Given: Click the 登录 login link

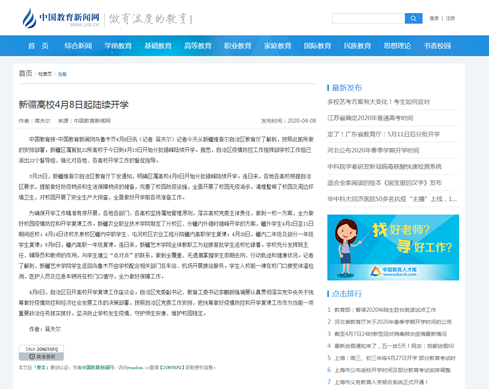Looking at the screenshot, I should pos(434,18).
